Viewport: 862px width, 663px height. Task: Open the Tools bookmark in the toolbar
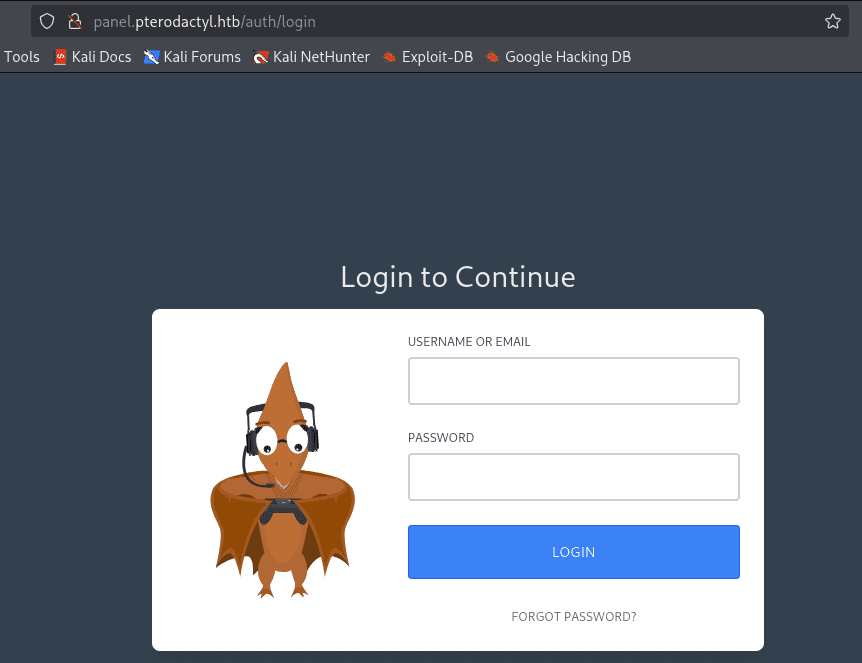click(22, 57)
